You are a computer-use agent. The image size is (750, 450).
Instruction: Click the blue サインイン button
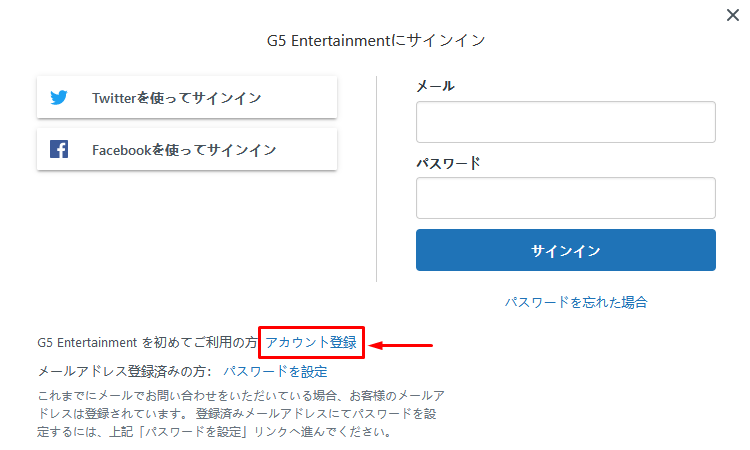[x=566, y=250]
